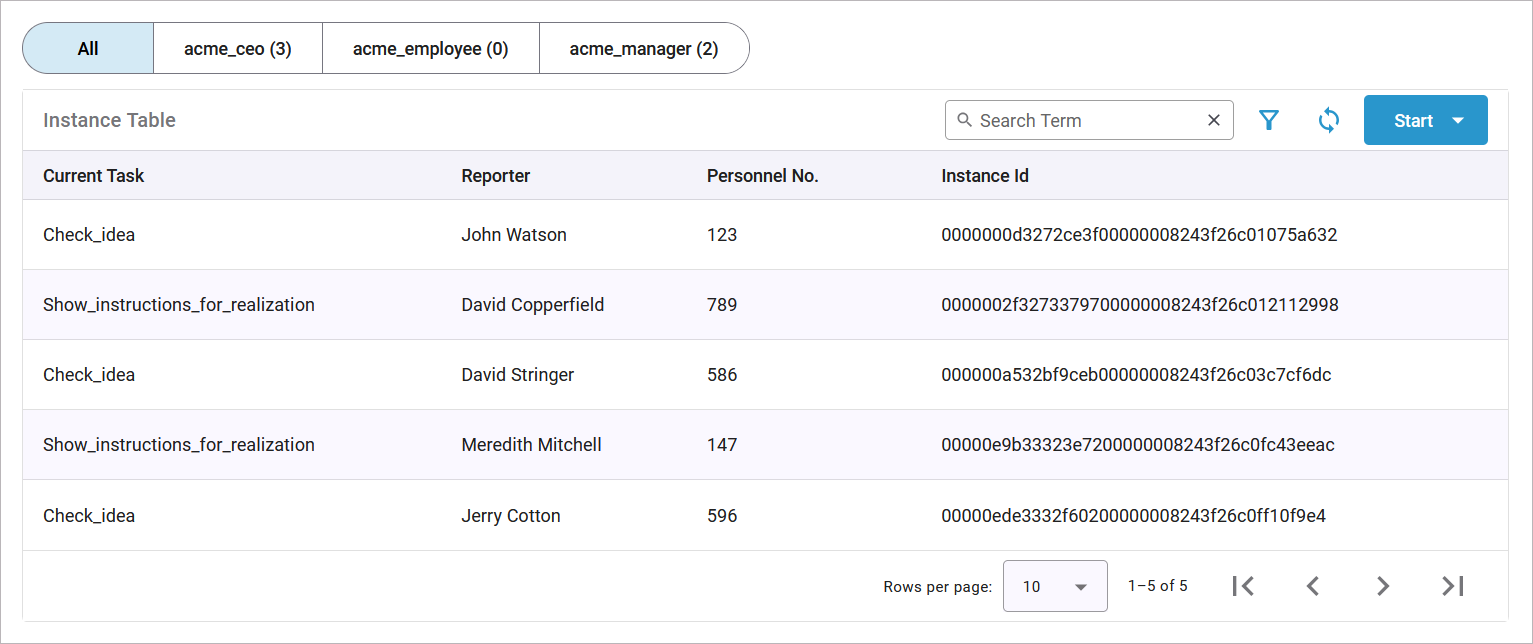Click the refresh table icon
1533x644 pixels.
[1328, 121]
